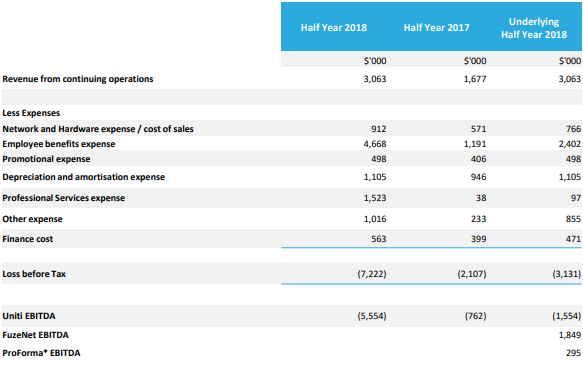
Task: Click the Employee benefits expense value 4,668
Action: [375, 144]
